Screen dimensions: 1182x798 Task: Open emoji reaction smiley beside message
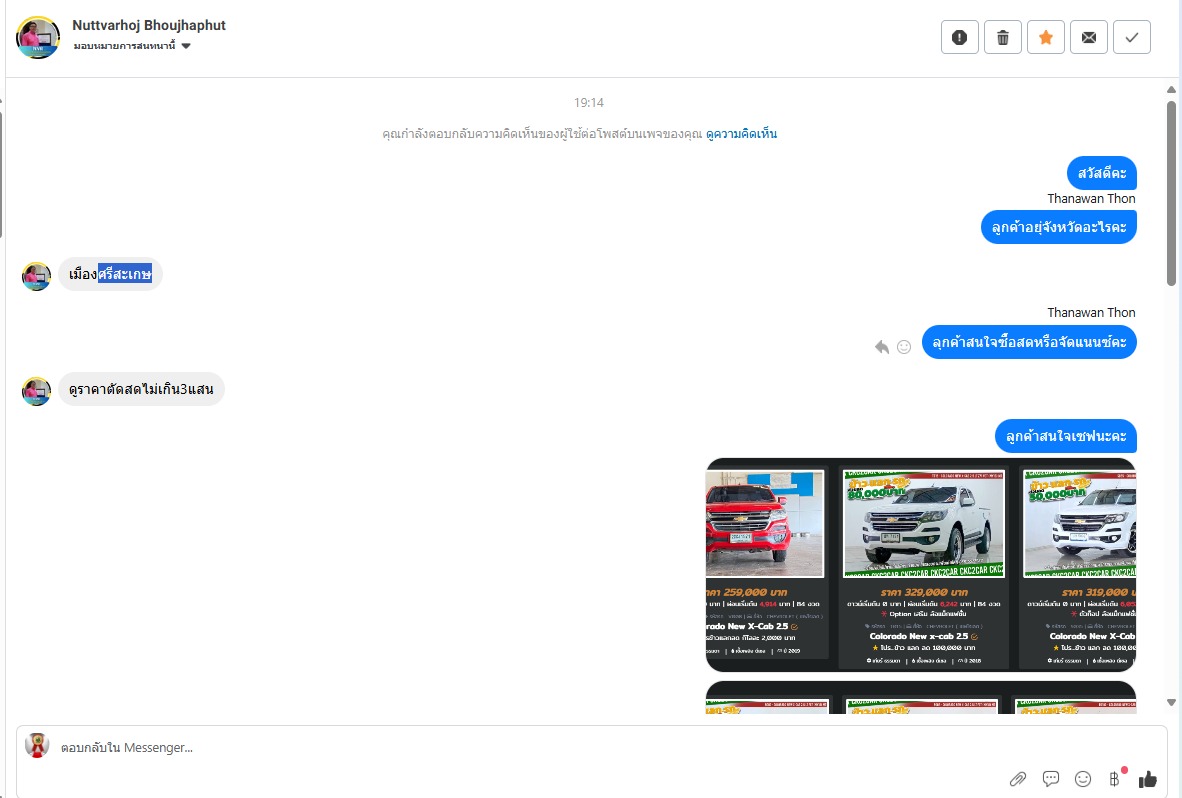904,347
